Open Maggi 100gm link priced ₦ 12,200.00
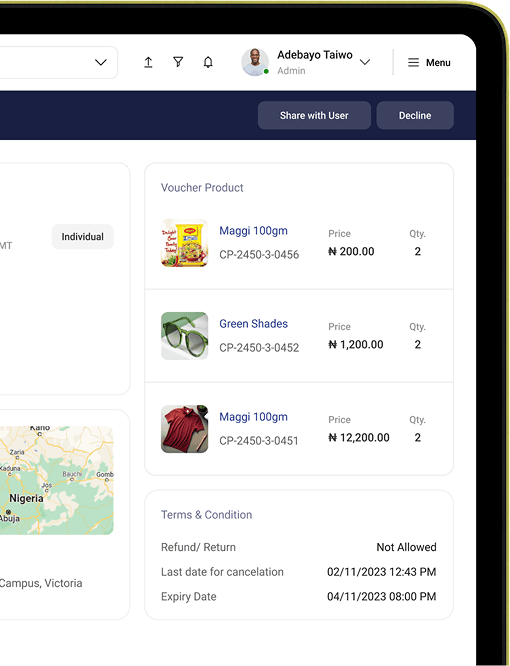The image size is (510, 666). pos(254,417)
